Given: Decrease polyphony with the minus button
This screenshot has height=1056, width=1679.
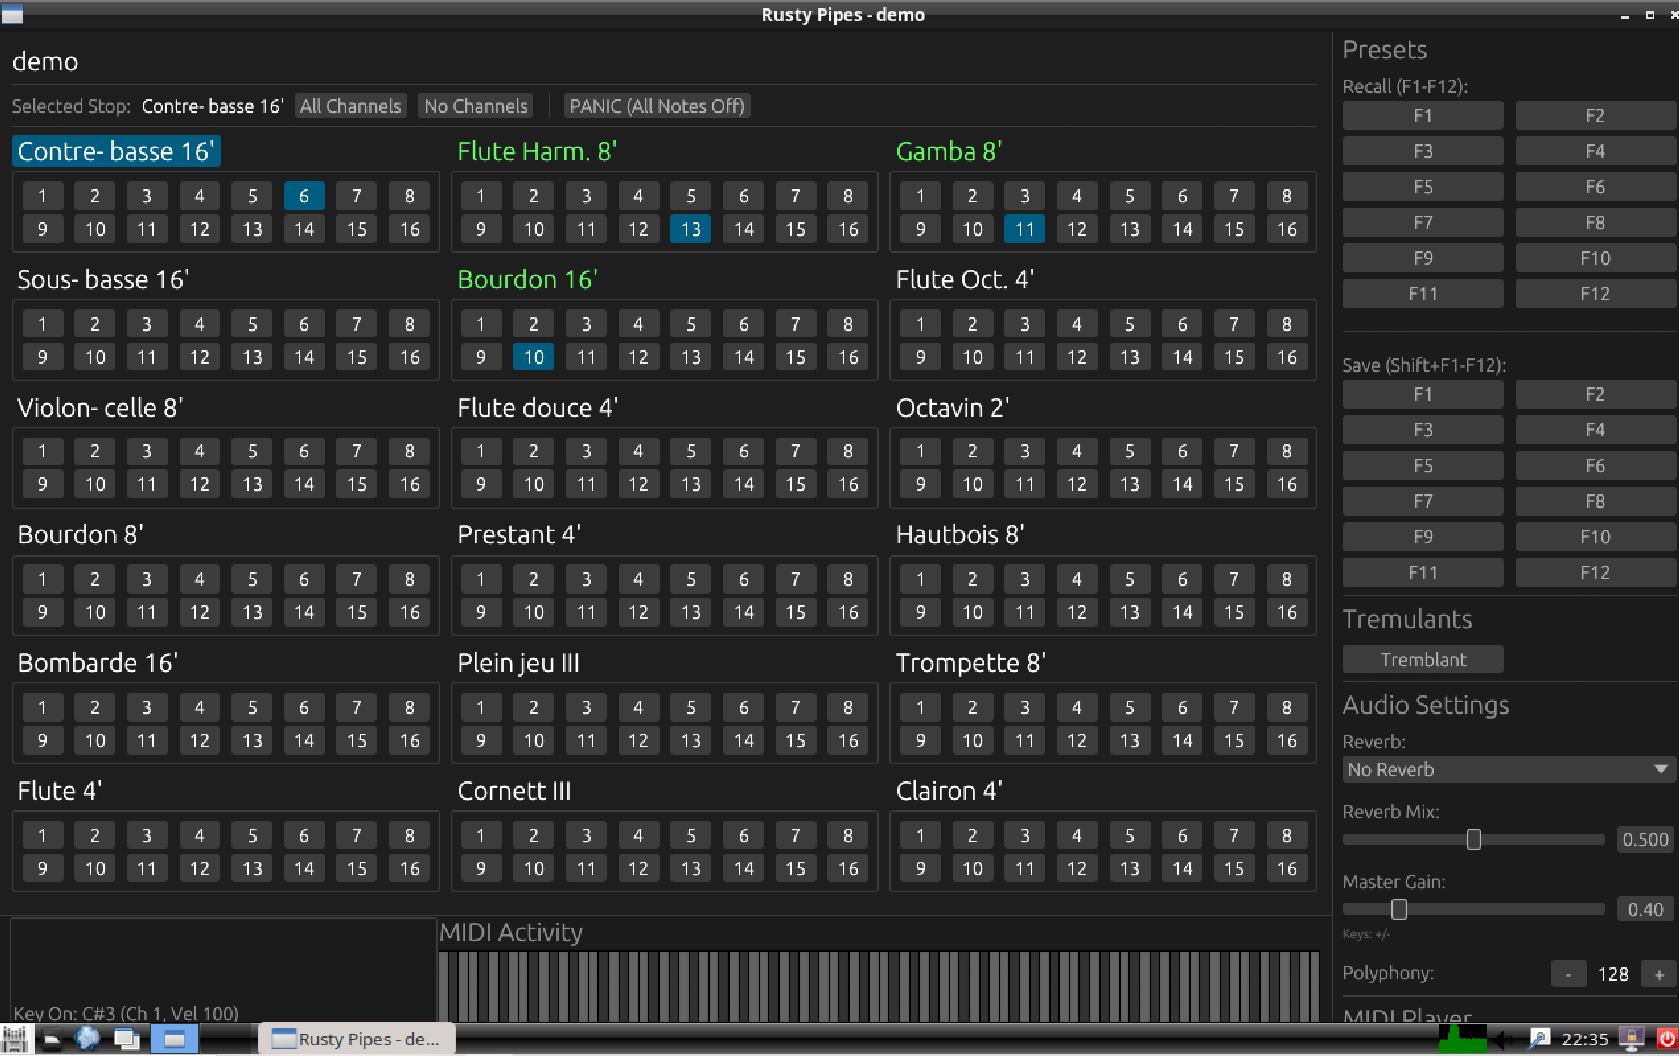Looking at the screenshot, I should [1568, 974].
